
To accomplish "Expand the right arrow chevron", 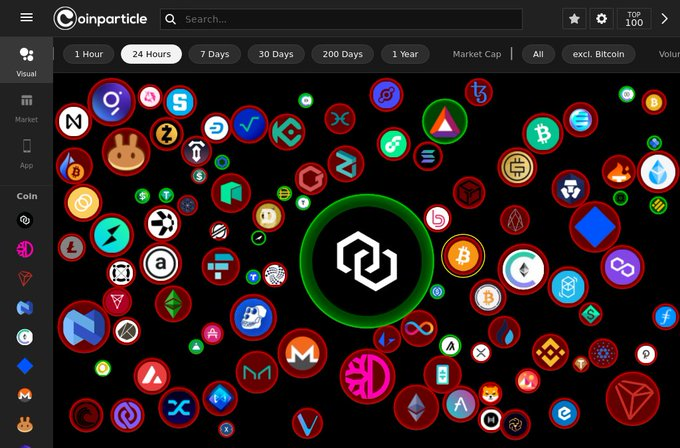I will (664, 19).
